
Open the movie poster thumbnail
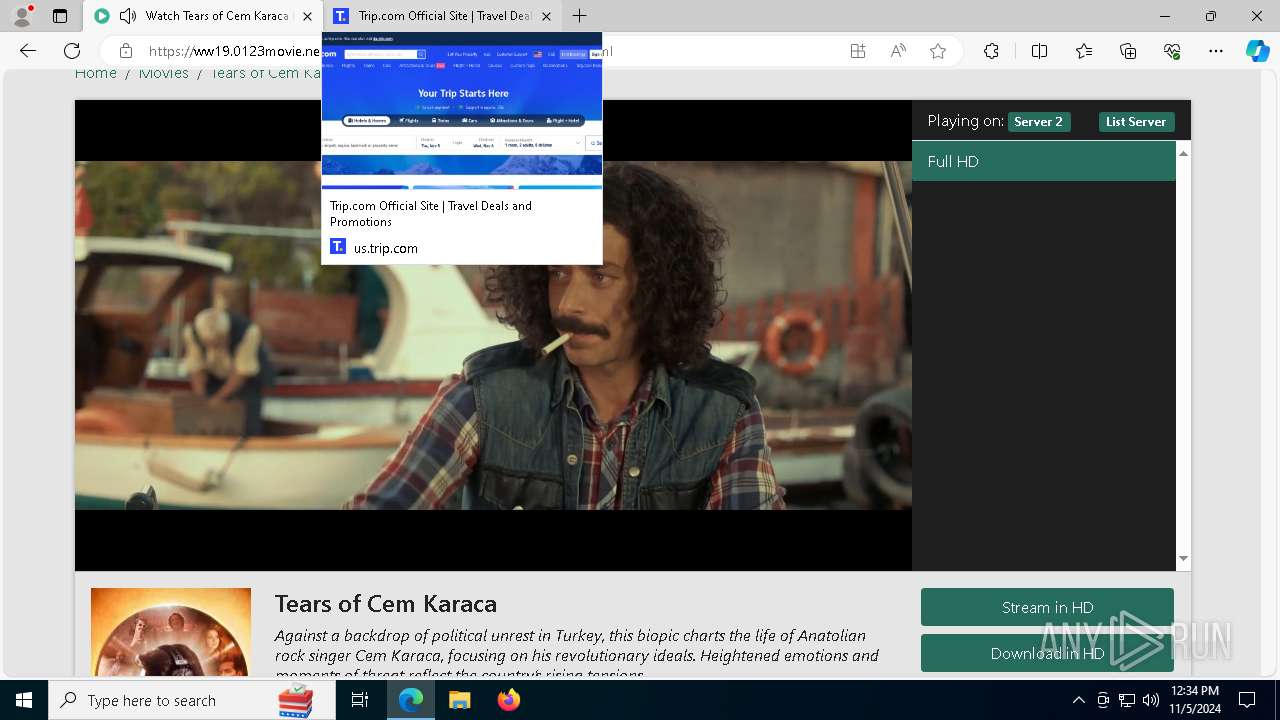(171, 633)
